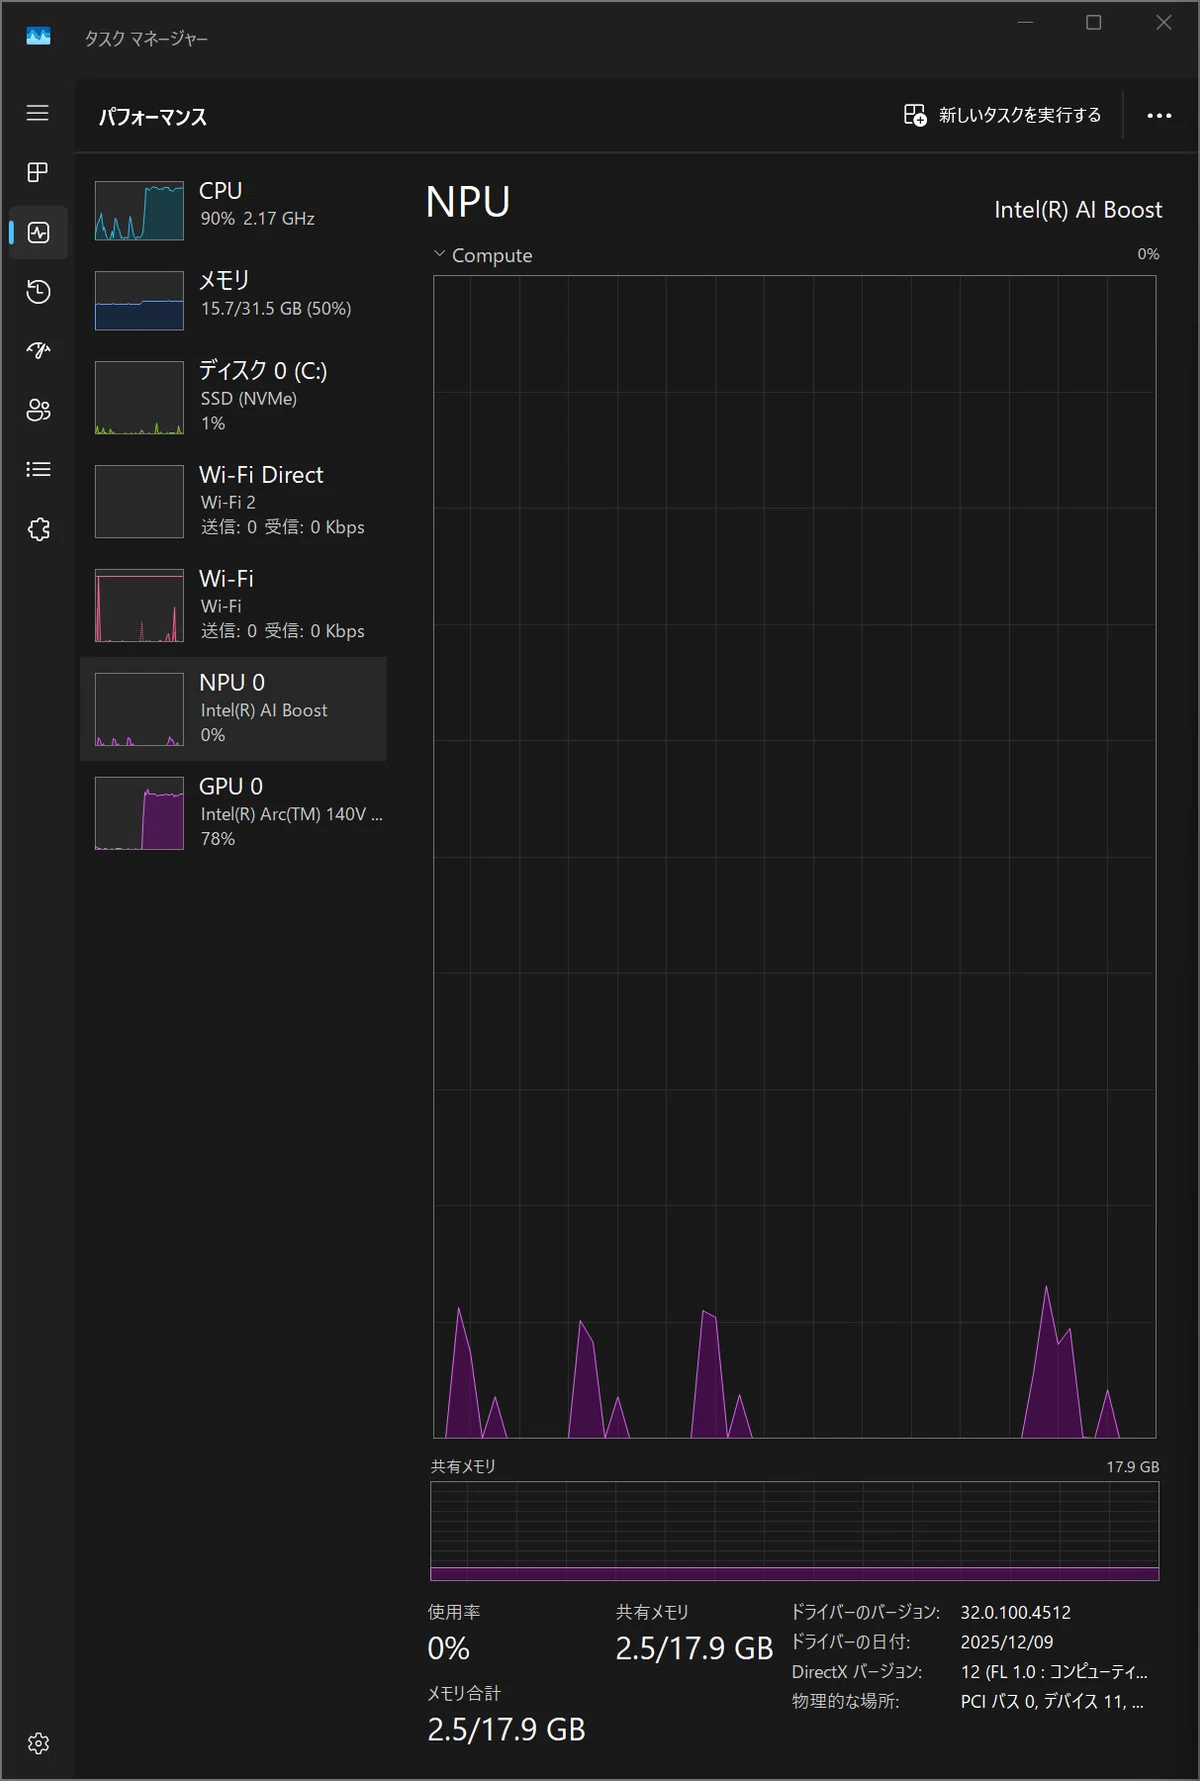Click driver version 32.0.100.4512
The image size is (1200, 1781).
(x=1015, y=1612)
